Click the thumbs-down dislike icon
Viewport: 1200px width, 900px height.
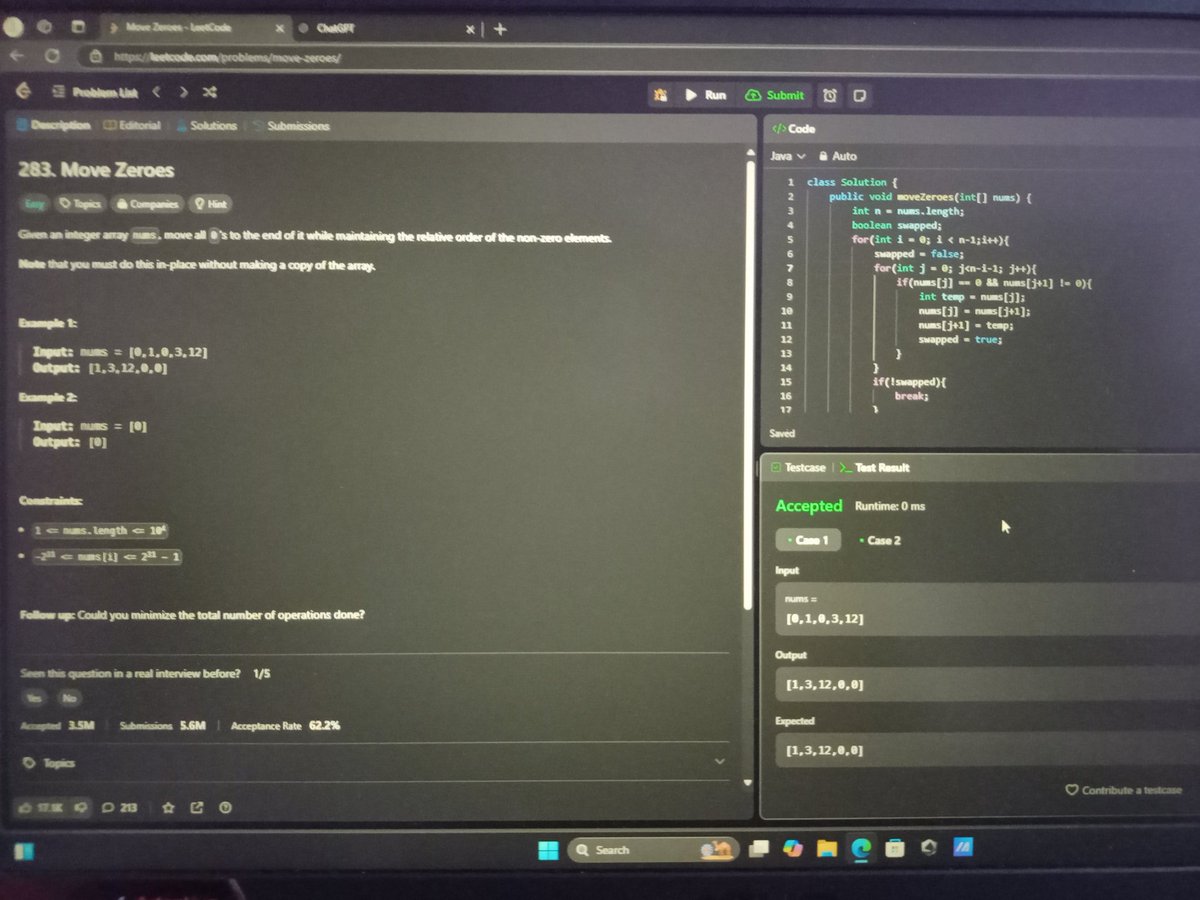(81, 808)
